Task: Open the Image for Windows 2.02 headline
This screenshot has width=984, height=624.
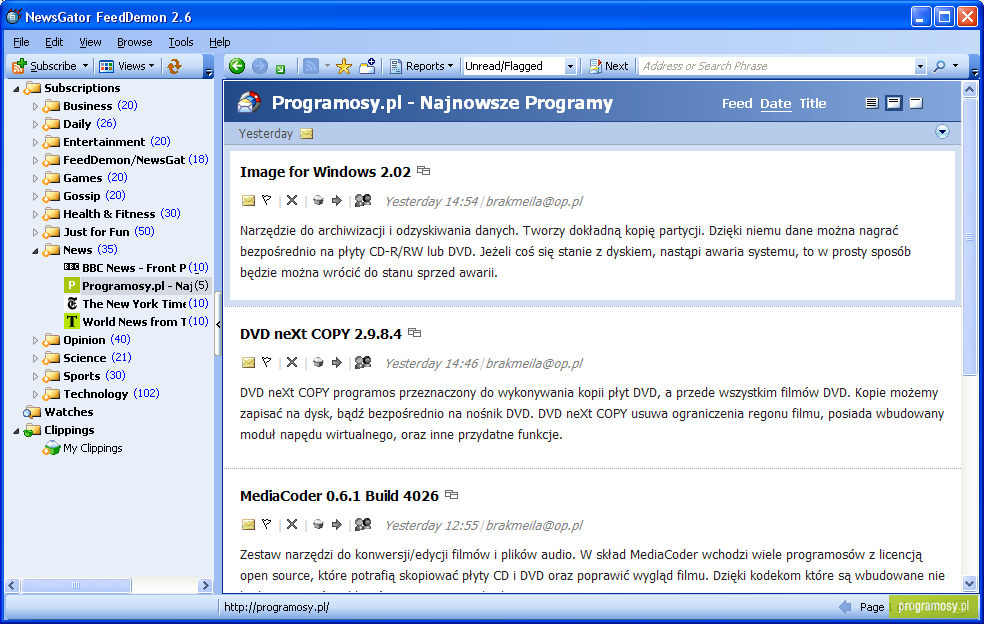Action: (325, 172)
